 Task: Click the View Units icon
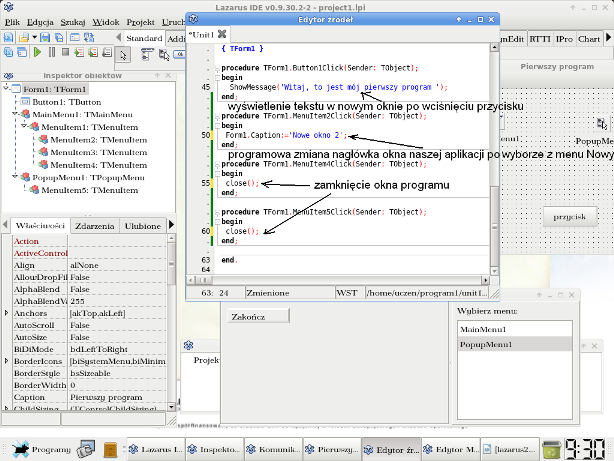8,52
